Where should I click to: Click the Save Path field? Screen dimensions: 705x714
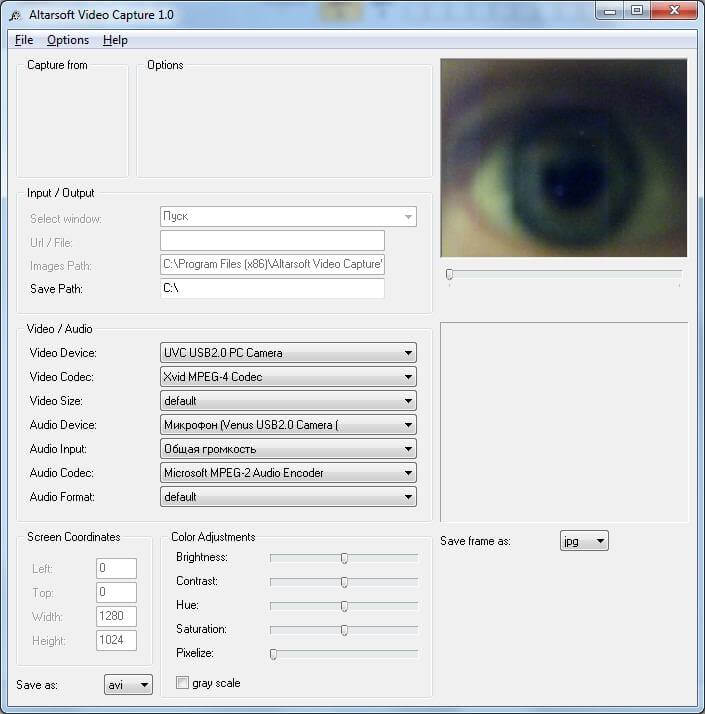point(272,288)
